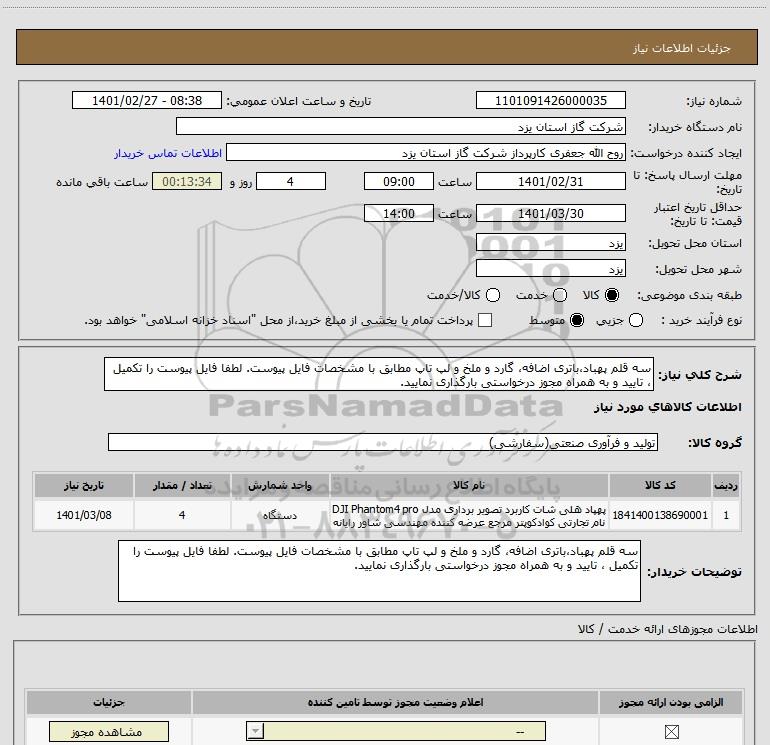Click the goods group field تولید و فرآوری صنعتی
This screenshot has height=745, width=770.
tap(383, 442)
